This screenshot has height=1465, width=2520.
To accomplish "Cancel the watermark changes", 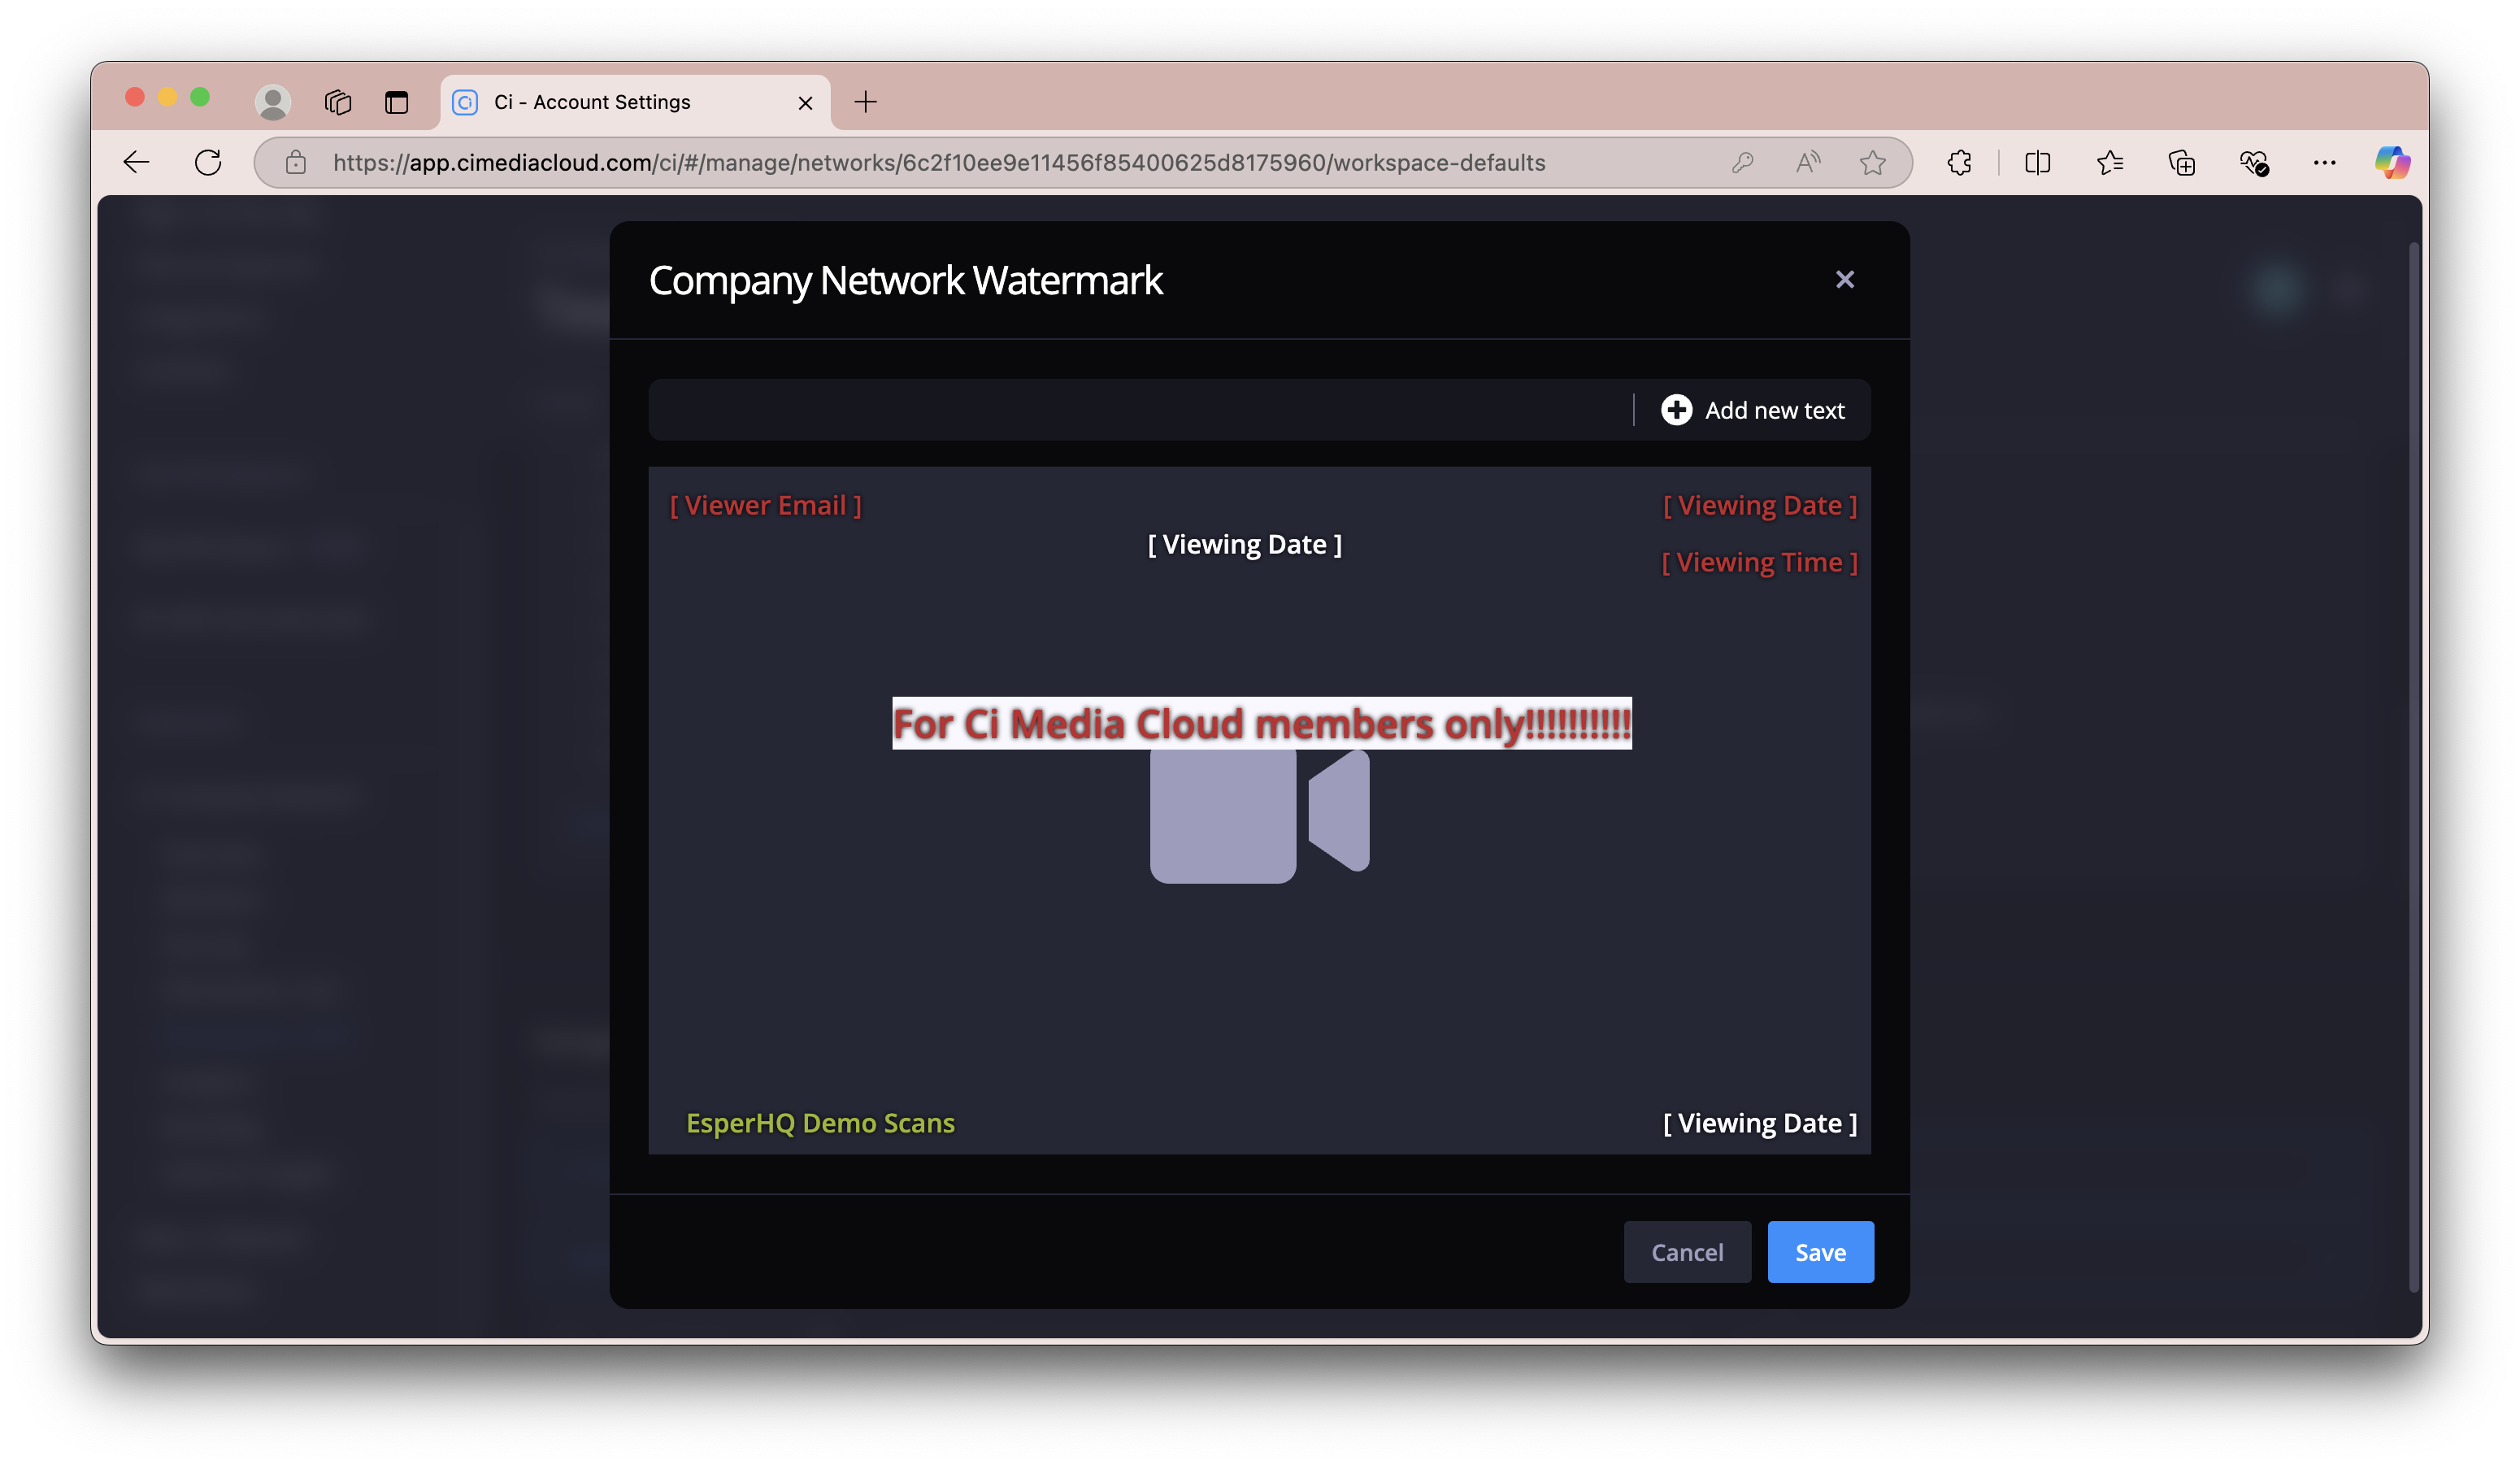I will pos(1687,1252).
